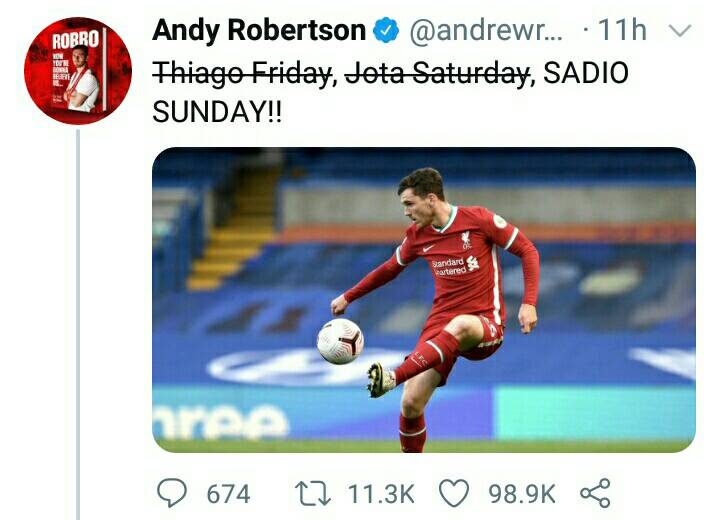The width and height of the screenshot is (720, 520).
Task: Click the football in the photo
Action: 340,341
